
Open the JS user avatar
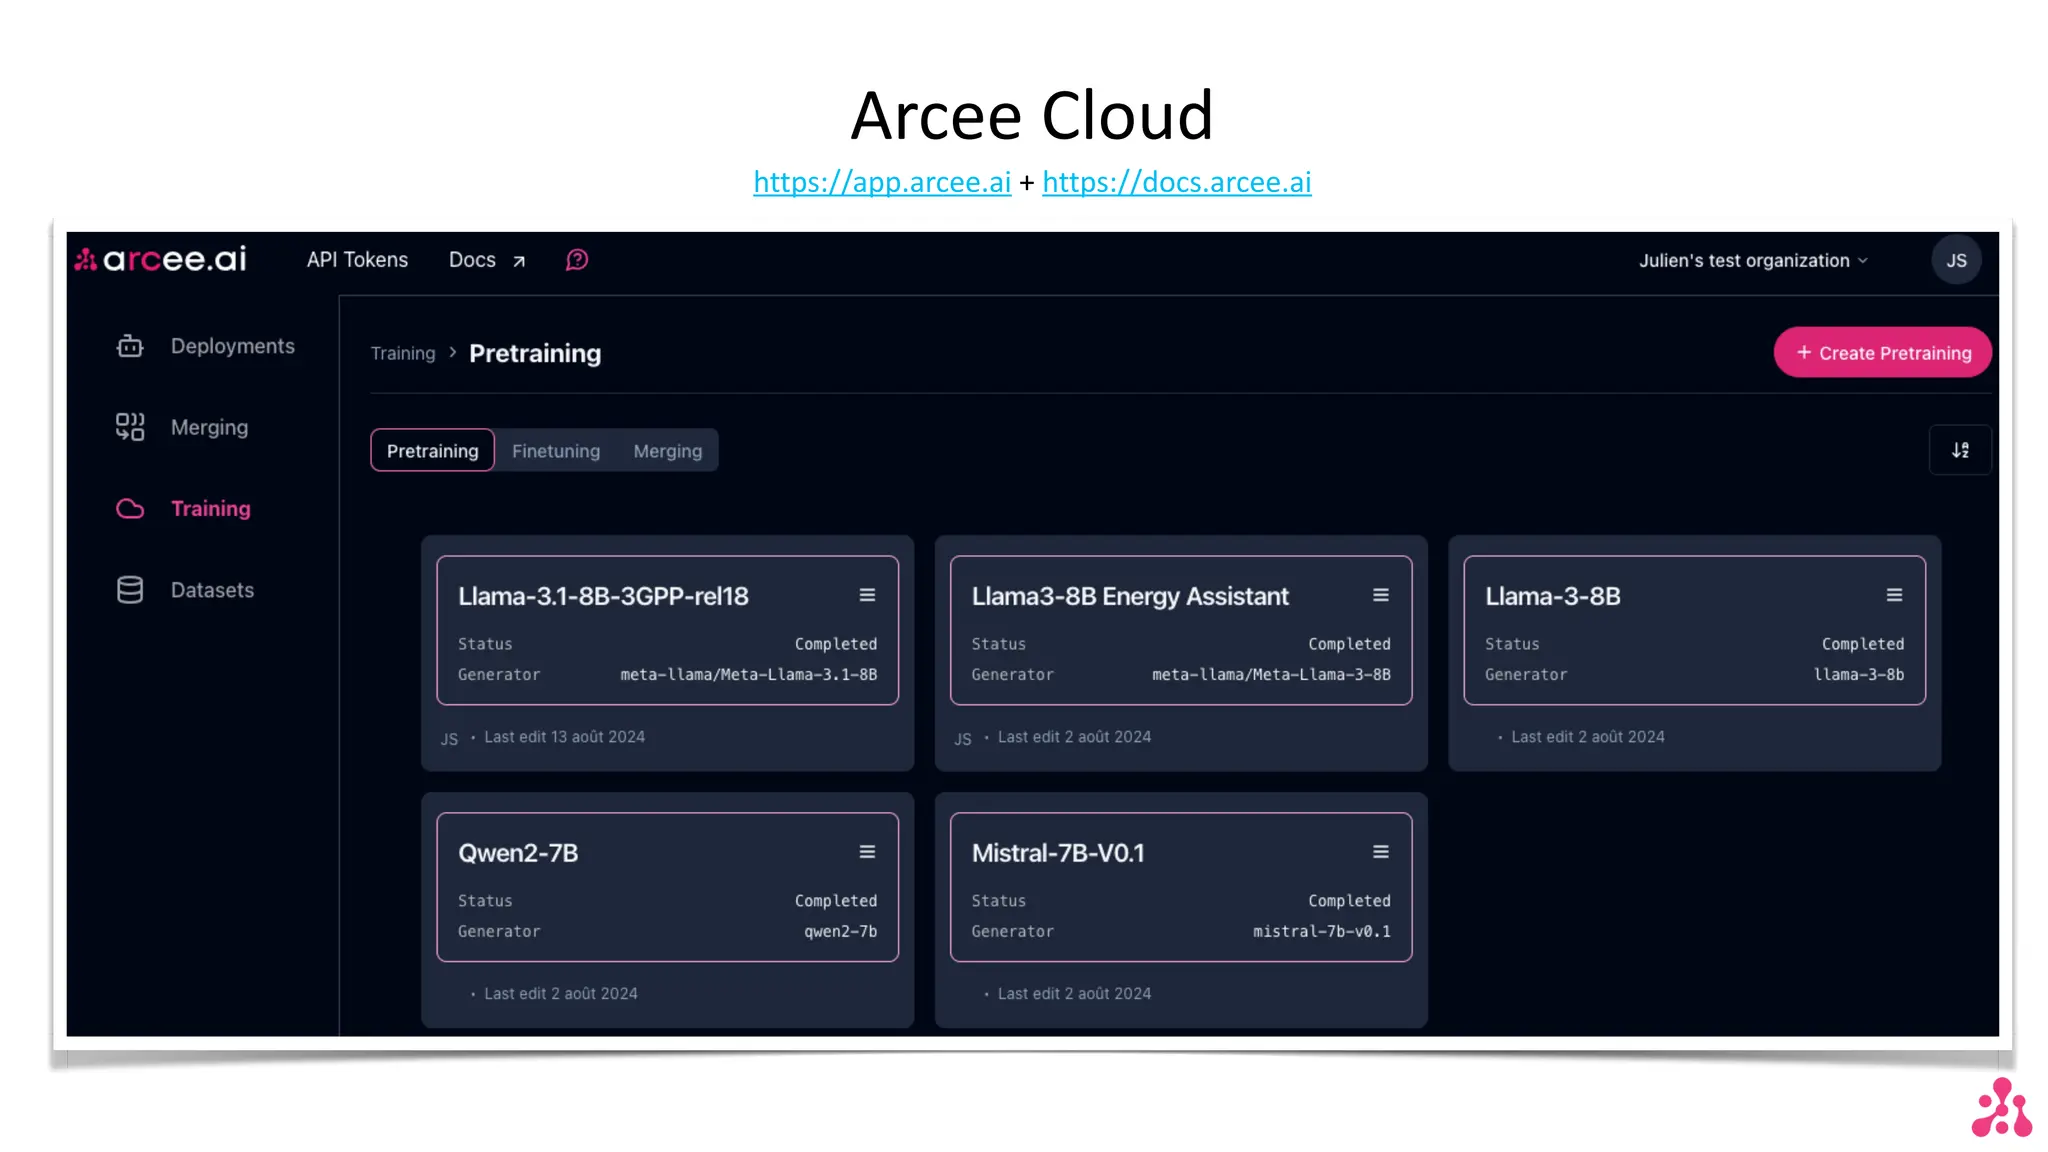1956,260
